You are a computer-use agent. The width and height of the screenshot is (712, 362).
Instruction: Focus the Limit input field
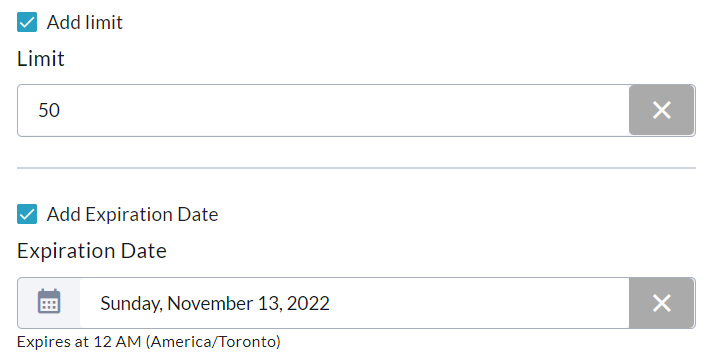(x=323, y=110)
